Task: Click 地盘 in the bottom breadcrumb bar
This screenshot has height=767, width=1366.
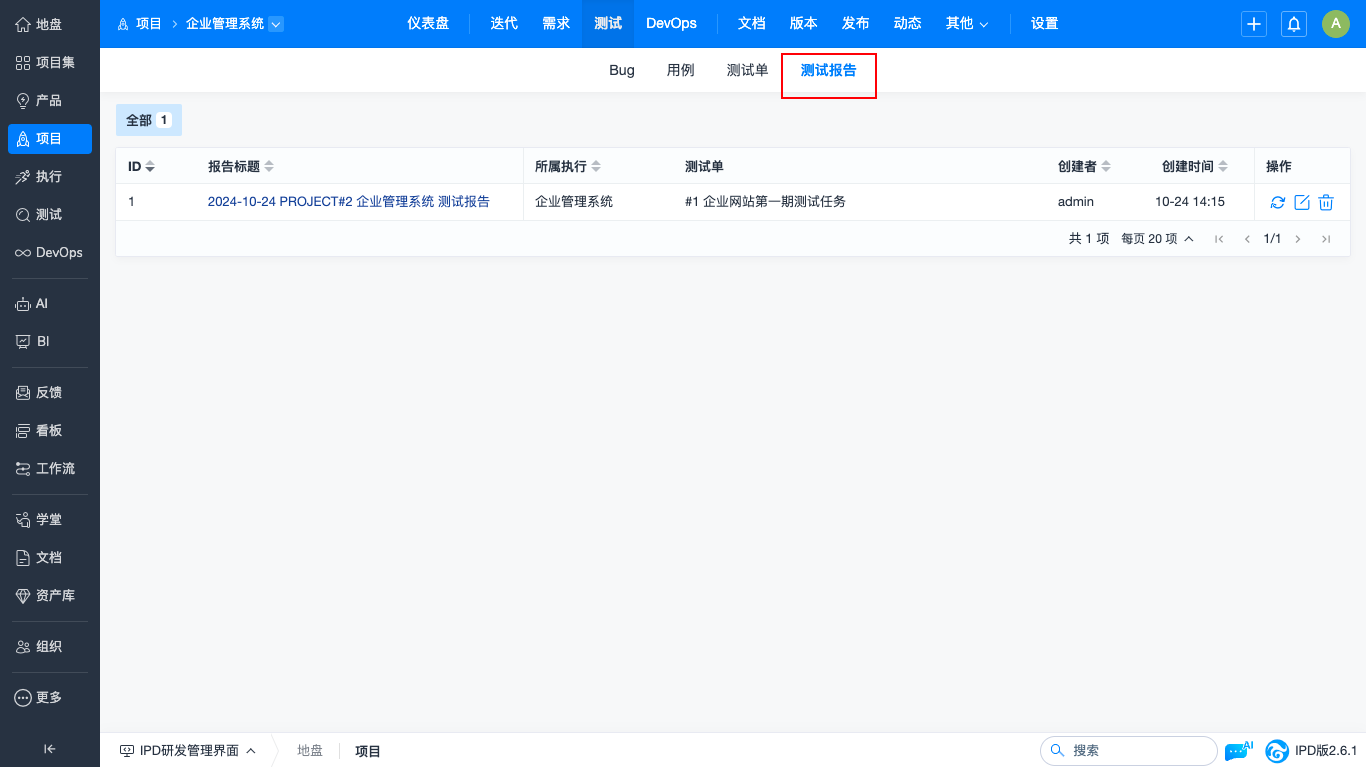Action: pyautogui.click(x=310, y=751)
